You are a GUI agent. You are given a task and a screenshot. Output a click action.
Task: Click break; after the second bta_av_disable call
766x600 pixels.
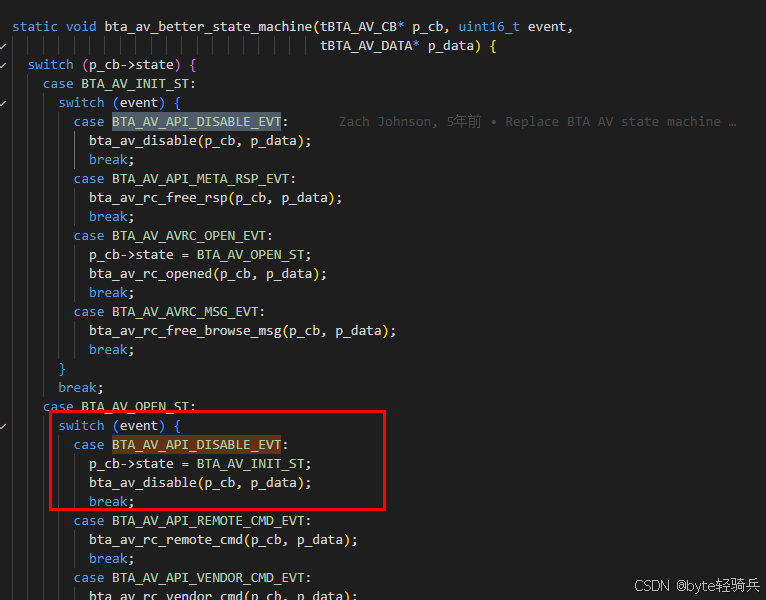tap(111, 502)
